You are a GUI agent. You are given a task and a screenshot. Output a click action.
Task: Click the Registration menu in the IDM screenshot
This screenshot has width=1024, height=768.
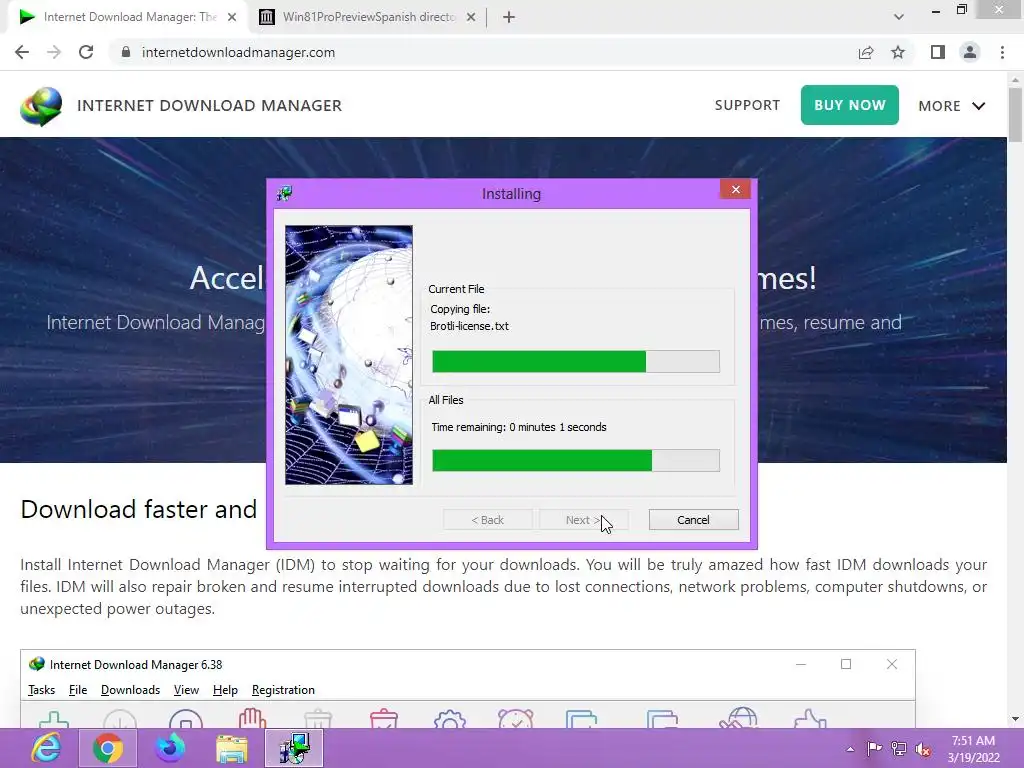click(x=283, y=690)
